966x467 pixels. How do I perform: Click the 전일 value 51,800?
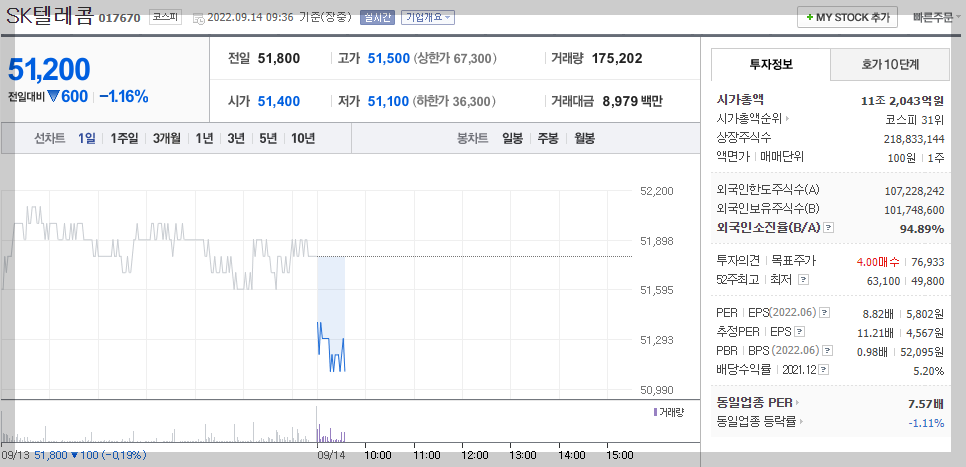point(279,59)
